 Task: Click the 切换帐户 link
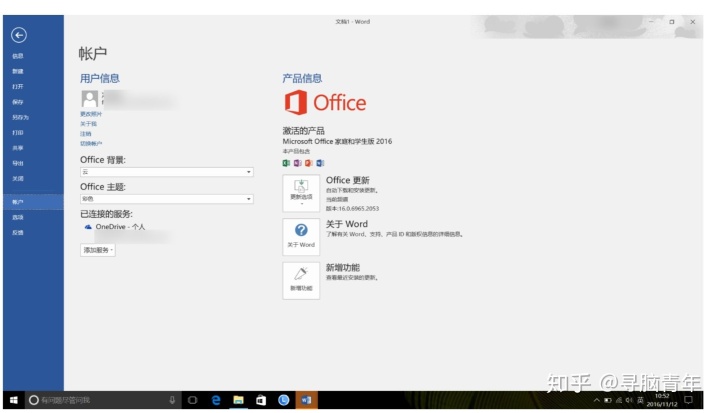(x=91, y=144)
